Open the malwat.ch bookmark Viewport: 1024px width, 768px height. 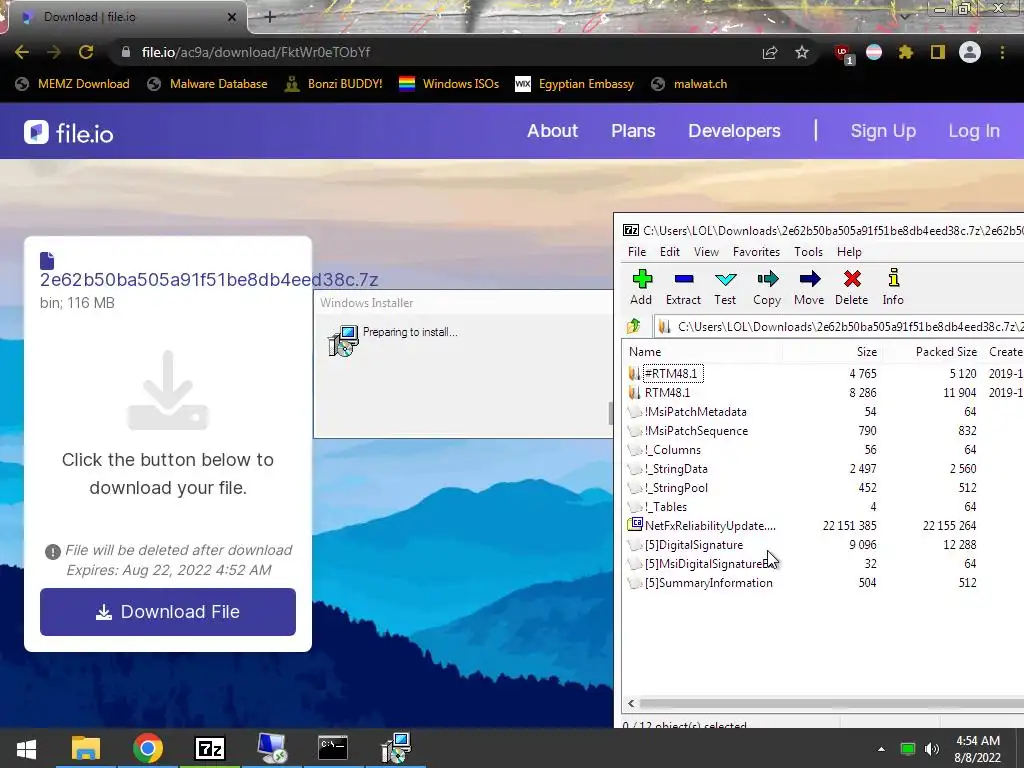(689, 84)
